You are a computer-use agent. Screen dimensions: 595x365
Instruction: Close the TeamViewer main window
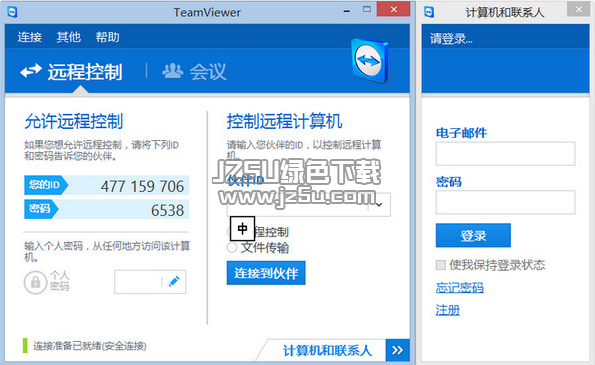coord(394,9)
